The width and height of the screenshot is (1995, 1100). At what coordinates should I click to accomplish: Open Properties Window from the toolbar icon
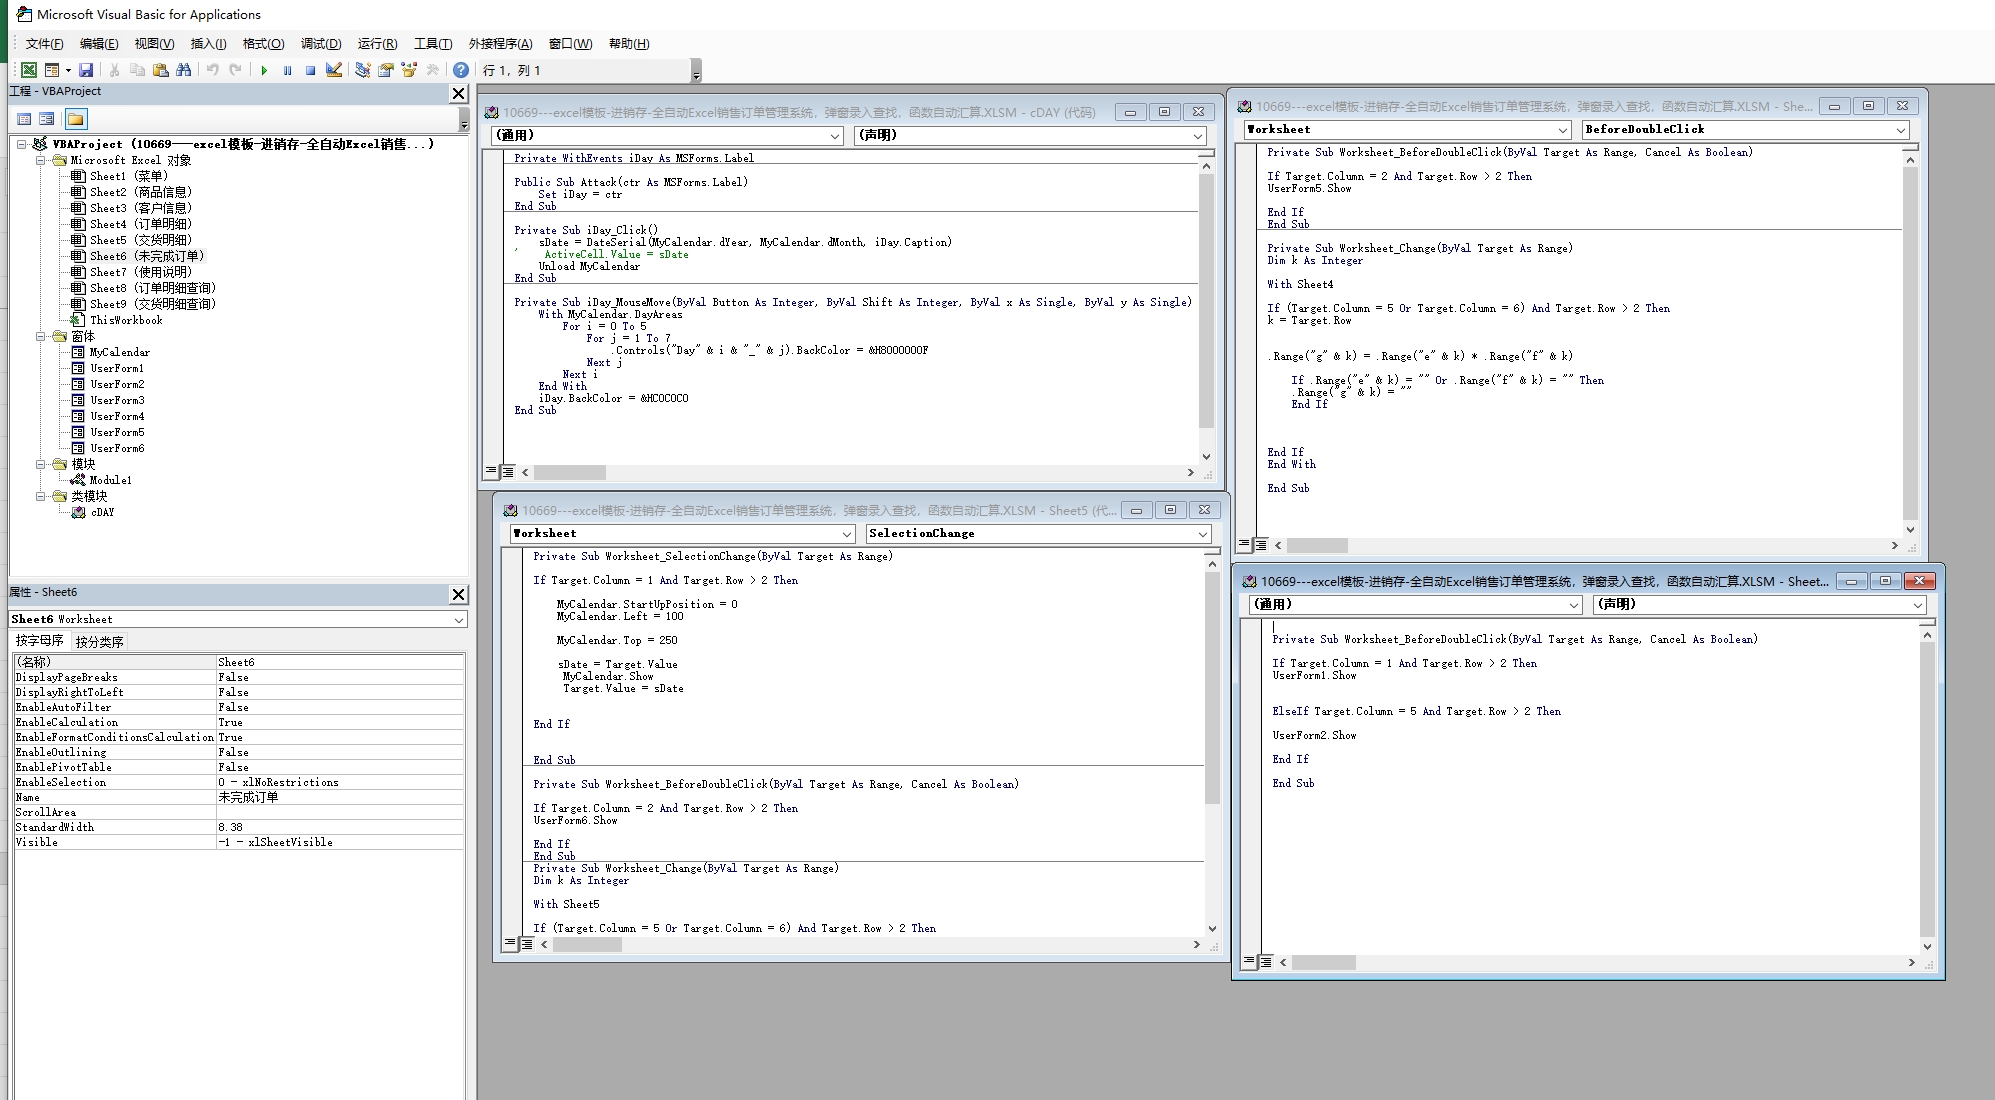pos(385,70)
